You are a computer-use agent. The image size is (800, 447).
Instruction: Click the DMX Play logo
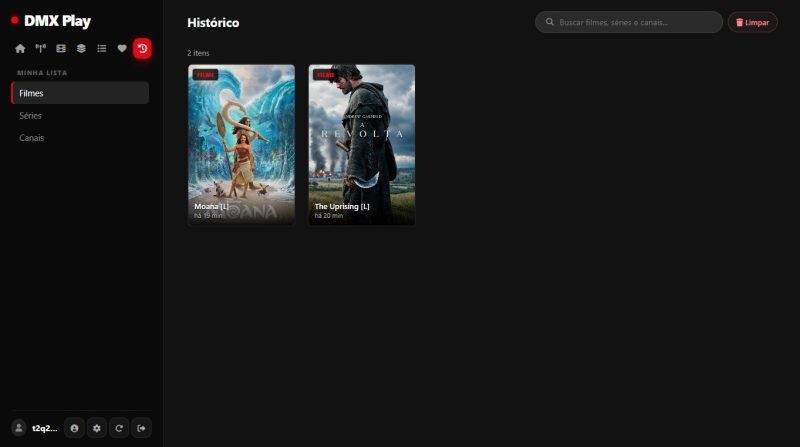click(x=51, y=21)
